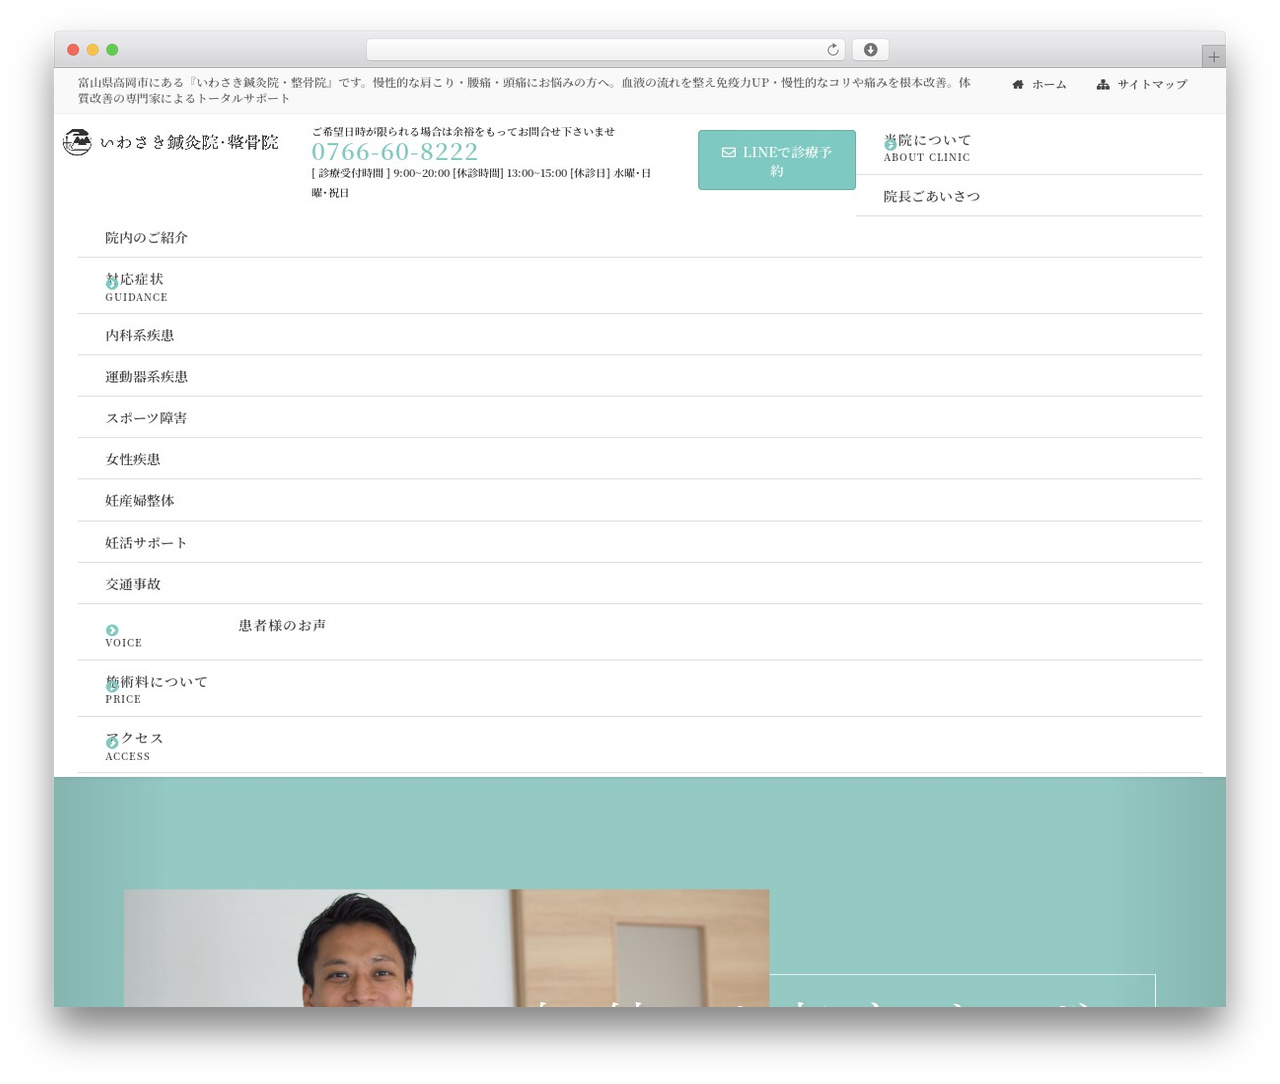Screen dimensions: 1280x1084
Task: Click chevron icon beside 当院について
Action: pyautogui.click(x=890, y=145)
